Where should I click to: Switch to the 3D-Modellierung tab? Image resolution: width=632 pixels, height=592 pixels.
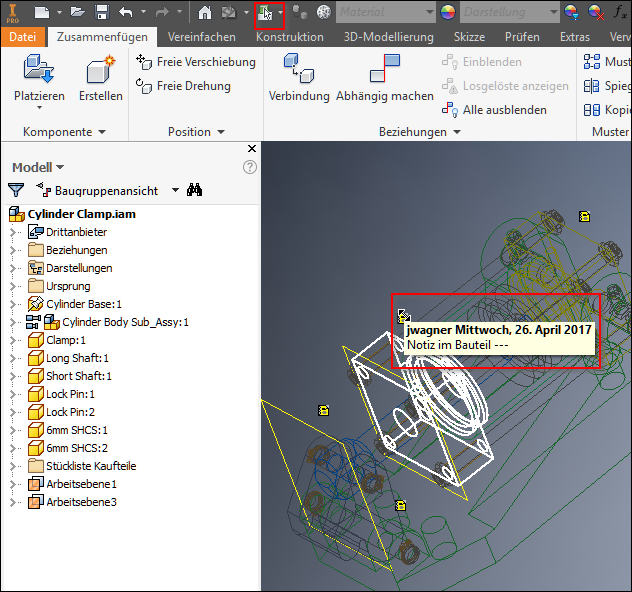coord(389,37)
